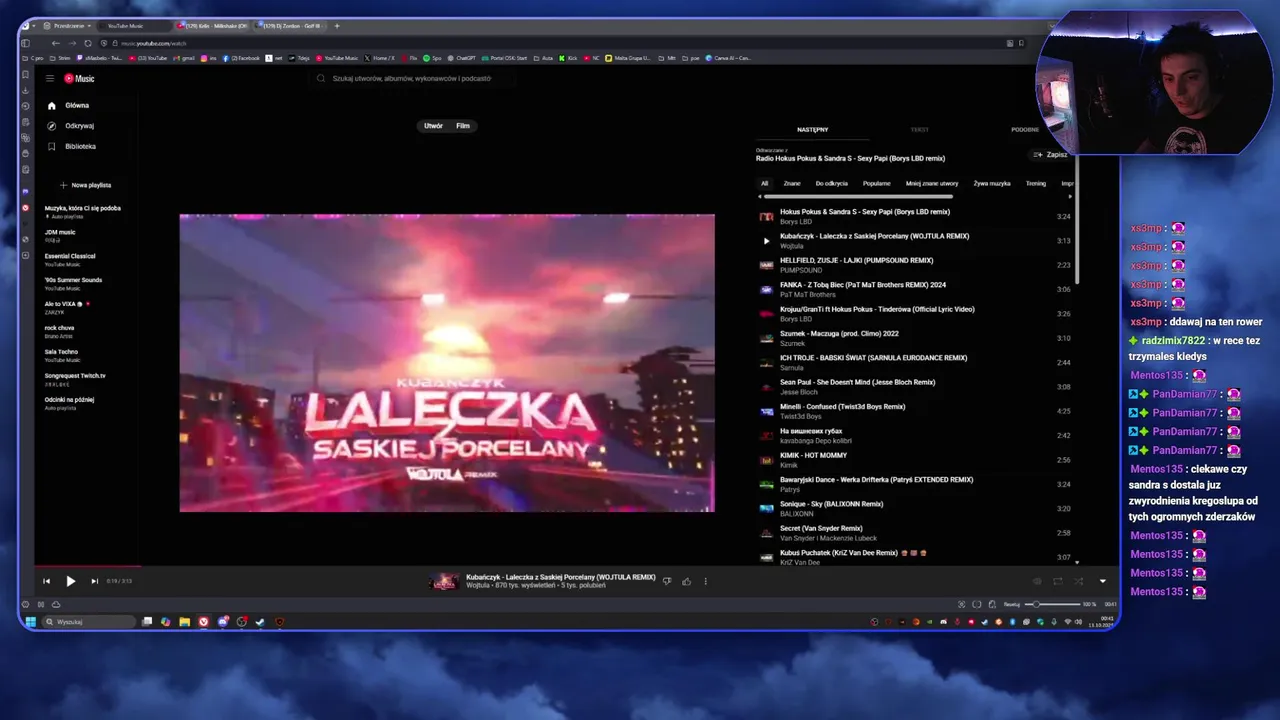Play Sonique - Sky (BALIXONN Remix)

point(915,508)
